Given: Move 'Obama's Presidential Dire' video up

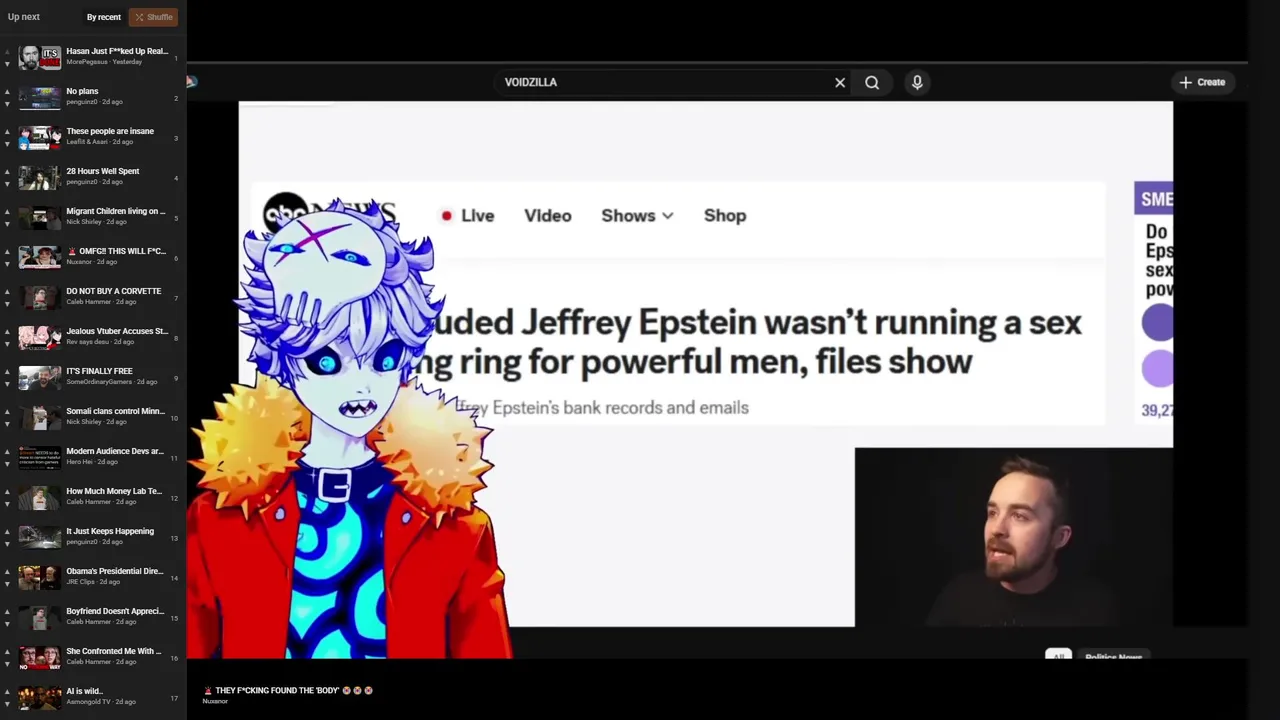Looking at the screenshot, I should click(7, 571).
